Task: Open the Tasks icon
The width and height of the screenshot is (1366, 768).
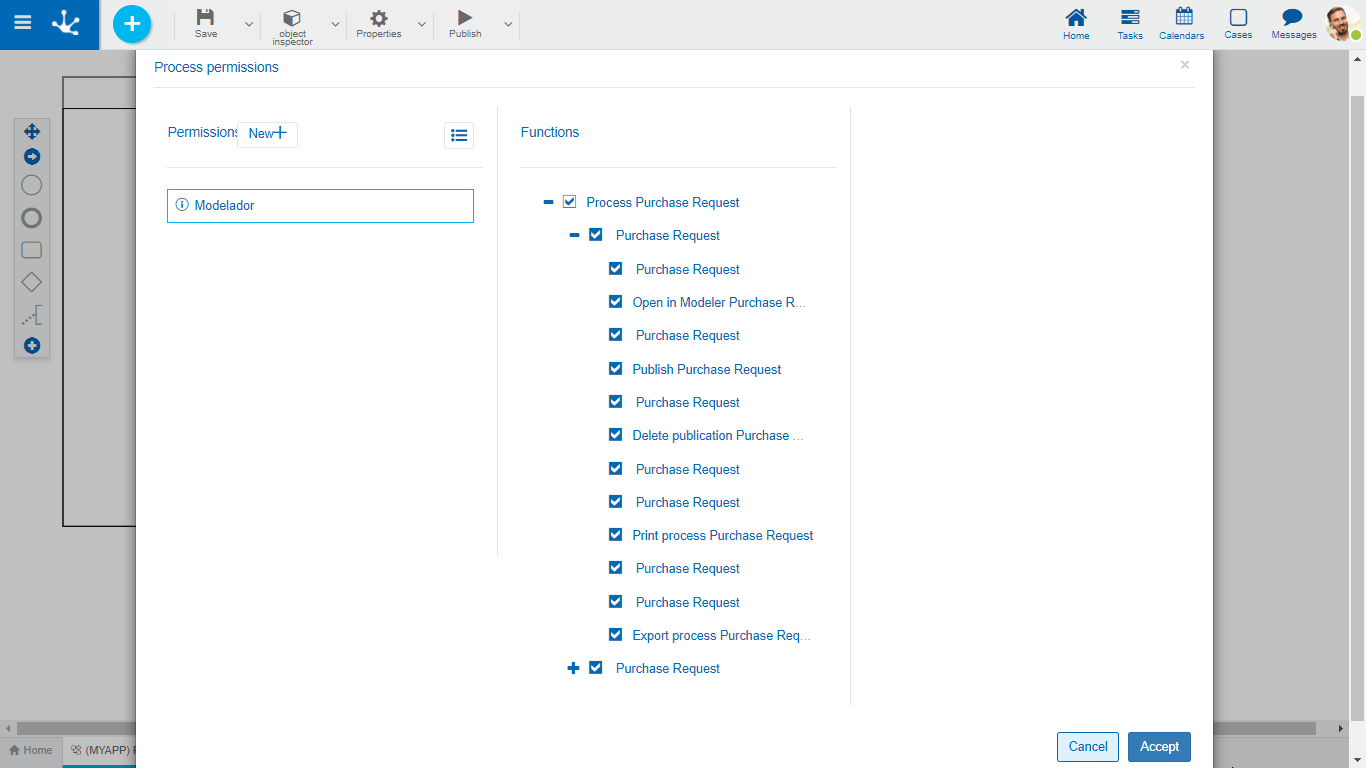Action: [x=1130, y=24]
